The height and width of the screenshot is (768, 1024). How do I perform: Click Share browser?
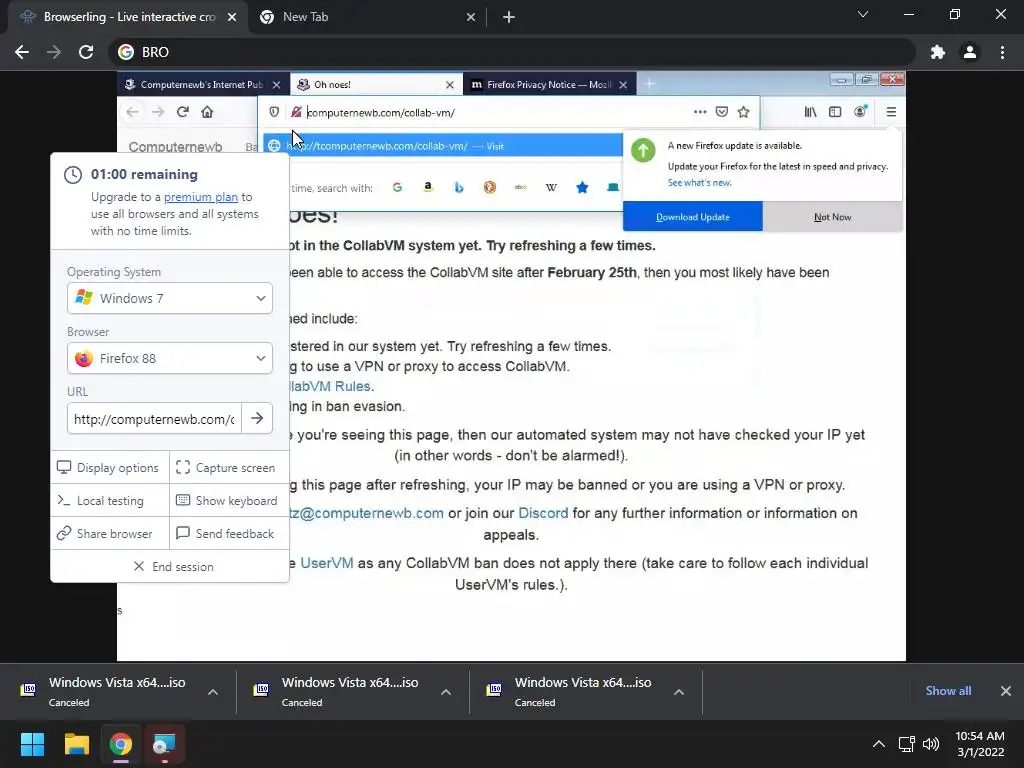[x=109, y=534]
